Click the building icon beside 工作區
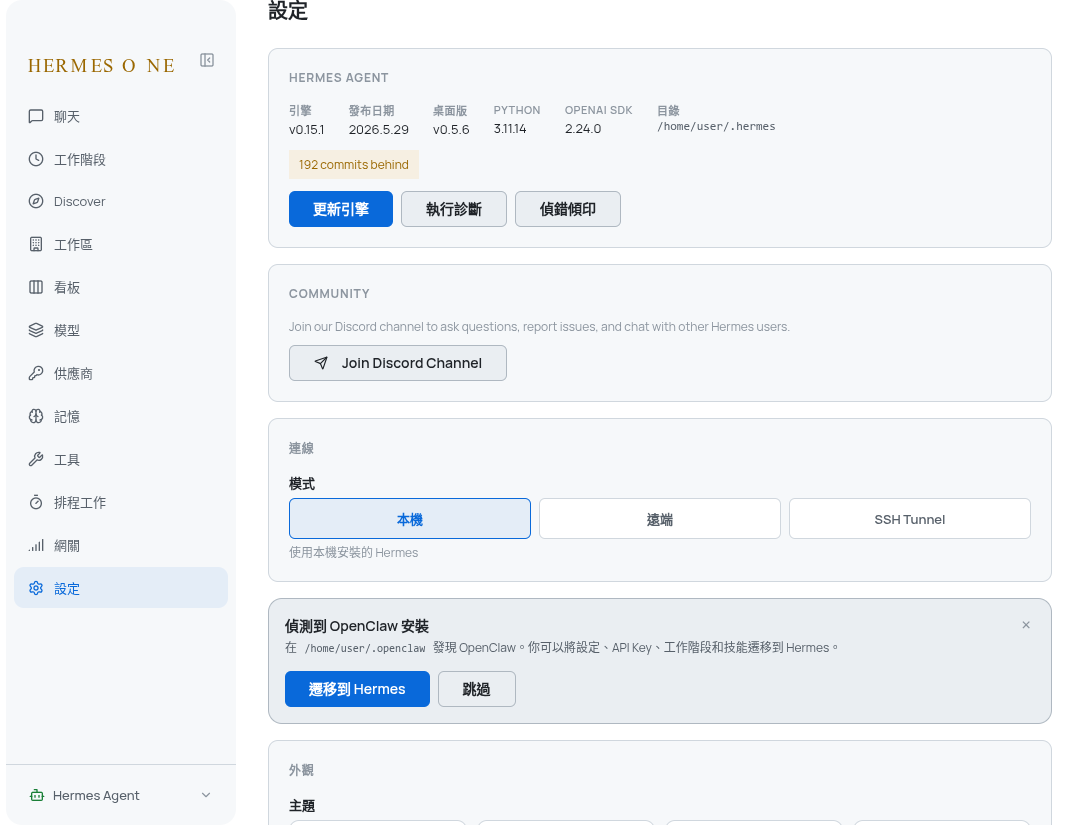This screenshot has width=1081, height=833. (36, 244)
